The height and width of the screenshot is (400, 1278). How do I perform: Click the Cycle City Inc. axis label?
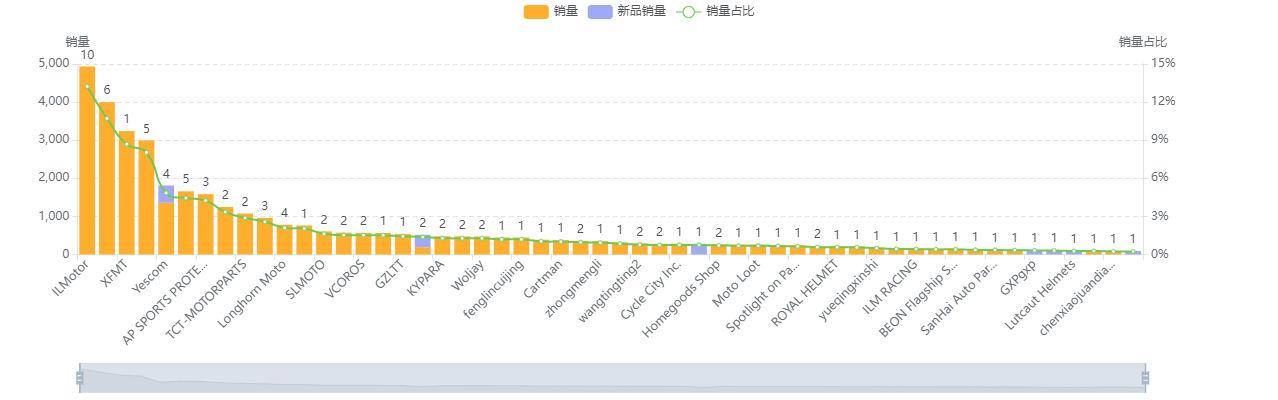[651, 290]
